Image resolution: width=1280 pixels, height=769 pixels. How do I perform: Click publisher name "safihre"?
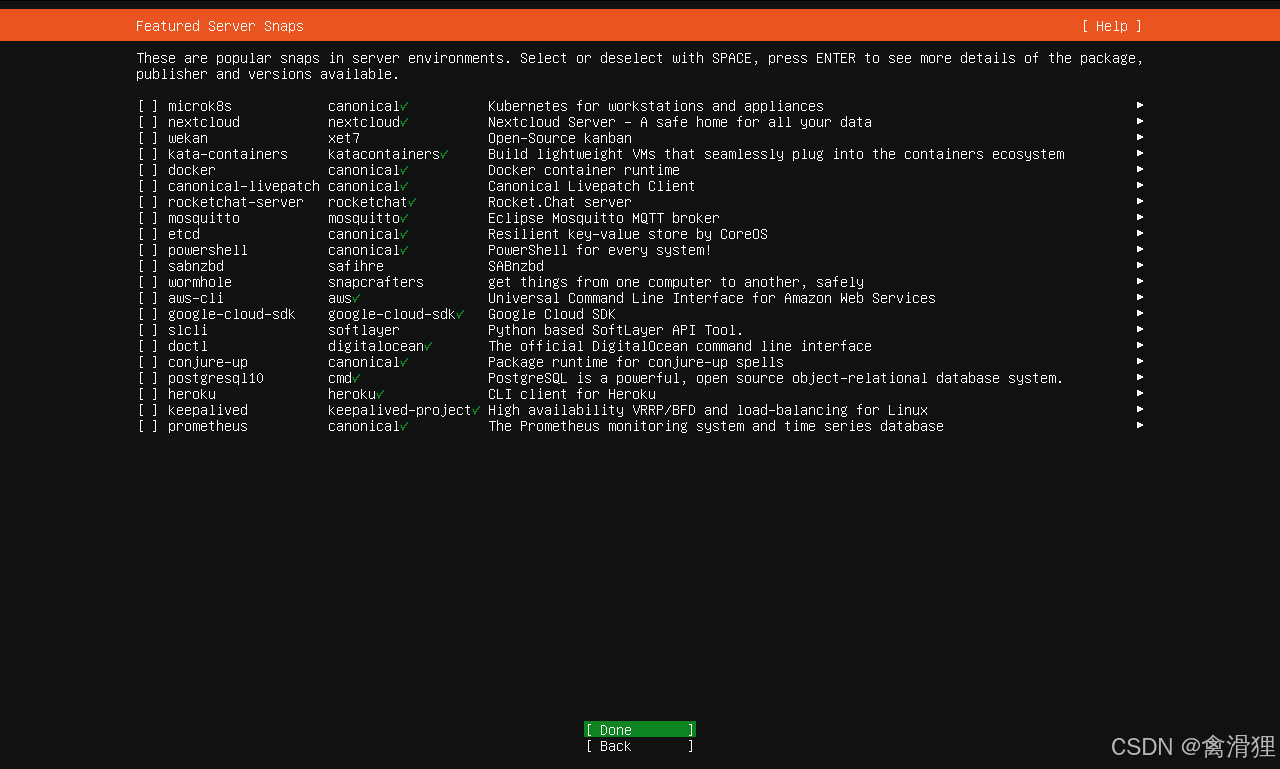(356, 266)
